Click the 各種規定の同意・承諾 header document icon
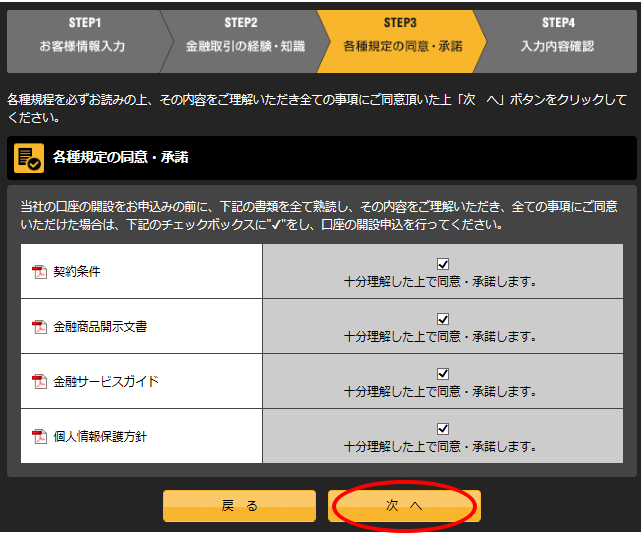 click(29, 158)
